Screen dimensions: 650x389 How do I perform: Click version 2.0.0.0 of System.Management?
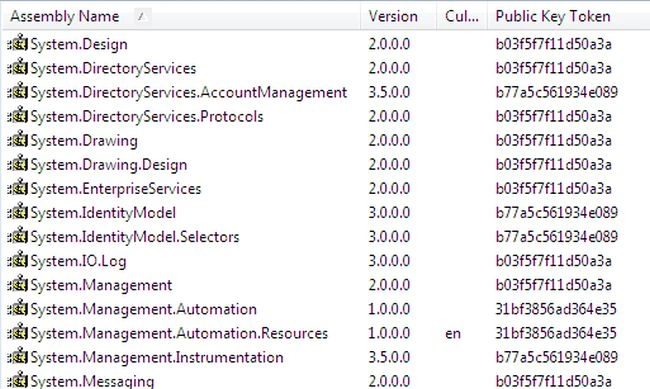pyautogui.click(x=389, y=284)
